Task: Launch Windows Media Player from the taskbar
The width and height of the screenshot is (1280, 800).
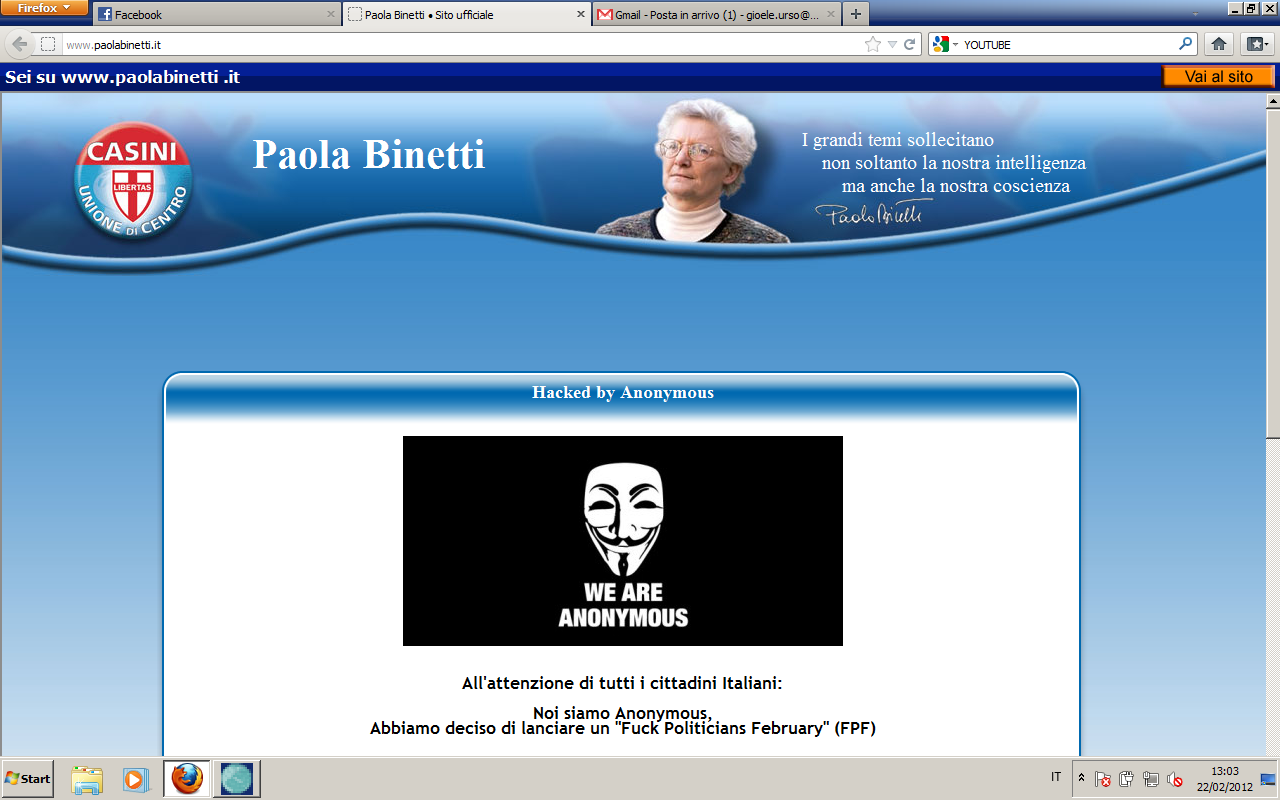Action: [x=135, y=778]
